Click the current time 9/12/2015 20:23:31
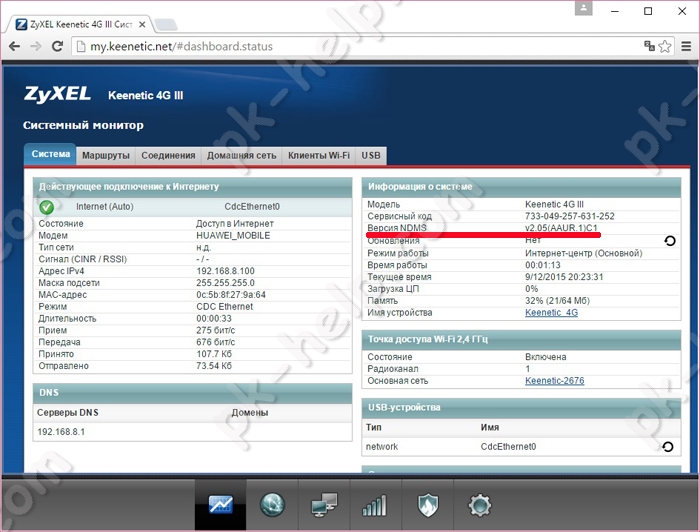Viewport: 700px width, 532px height. 564,277
